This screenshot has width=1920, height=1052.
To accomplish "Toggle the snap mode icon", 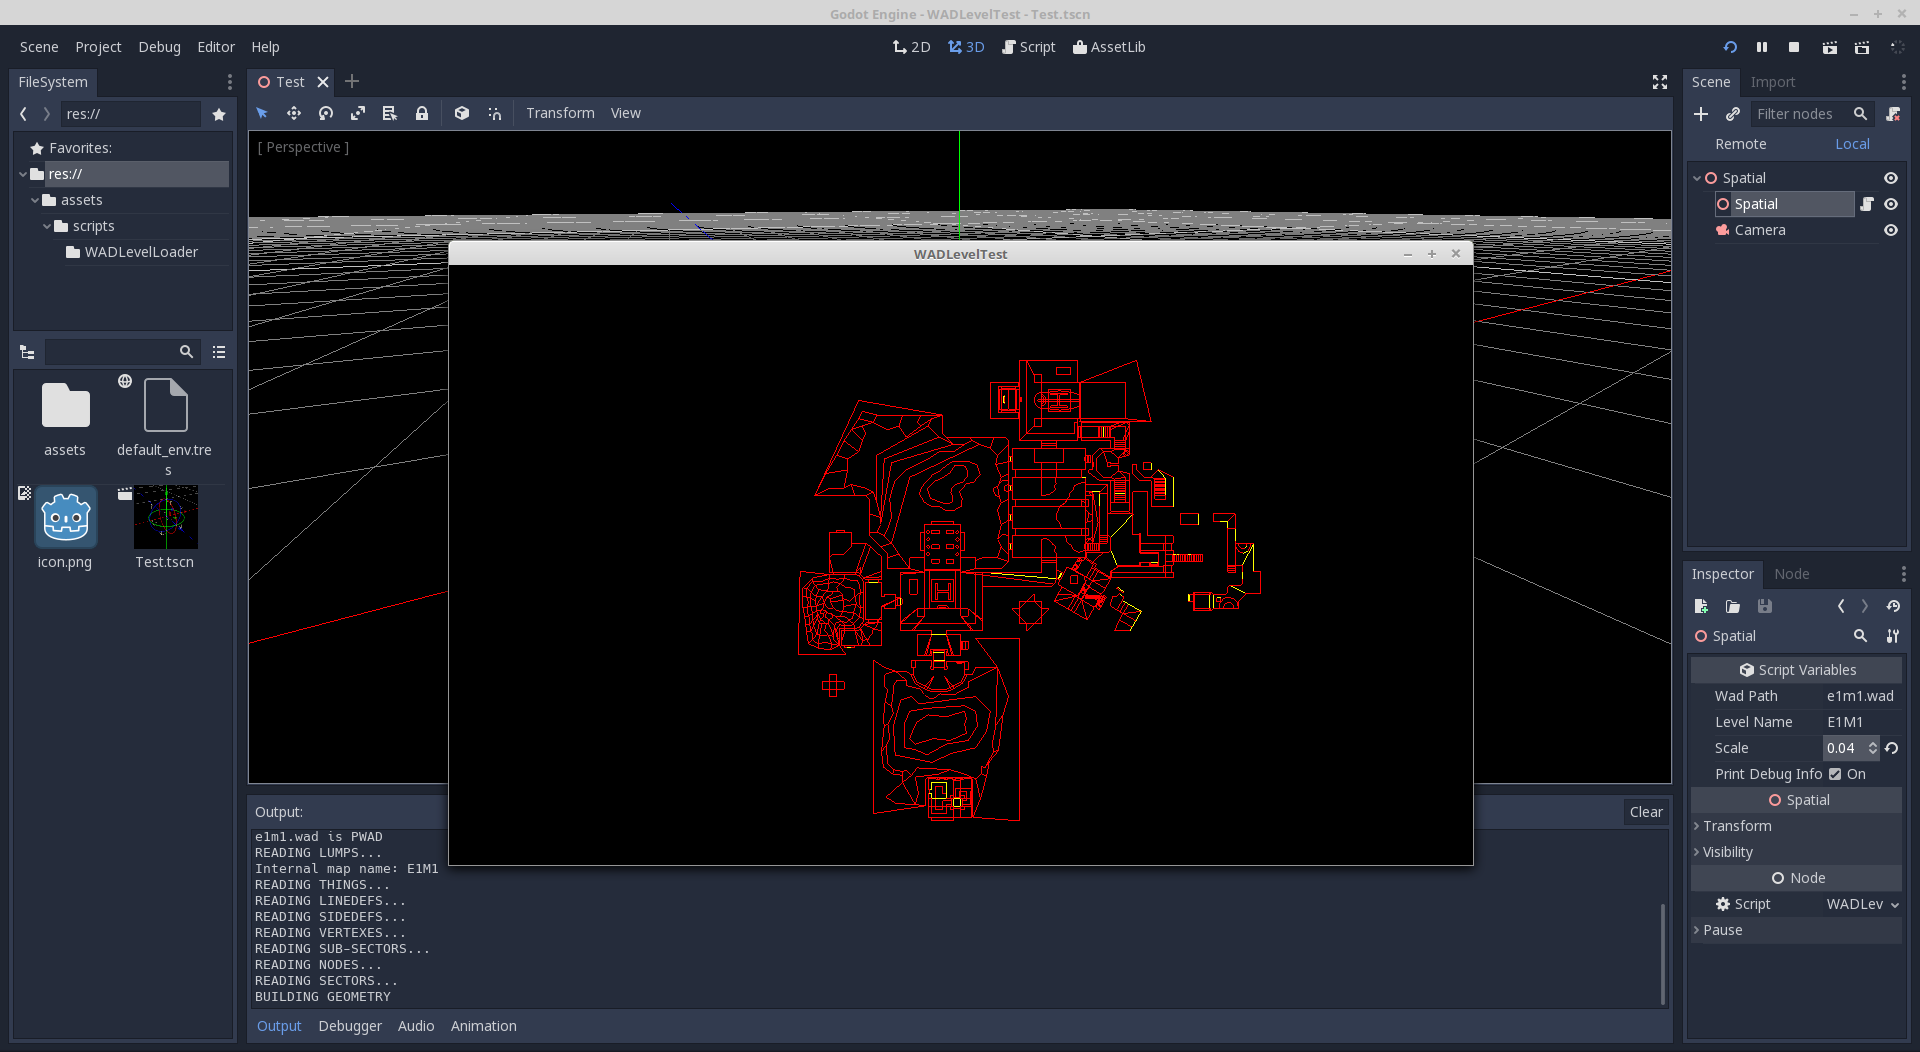I will (x=494, y=113).
